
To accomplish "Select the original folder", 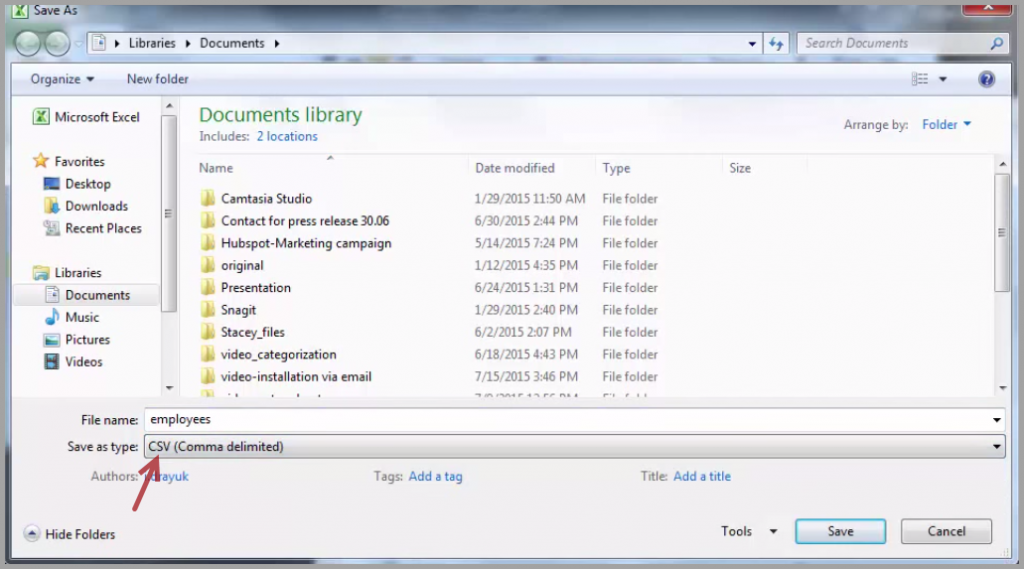I will coord(242,265).
